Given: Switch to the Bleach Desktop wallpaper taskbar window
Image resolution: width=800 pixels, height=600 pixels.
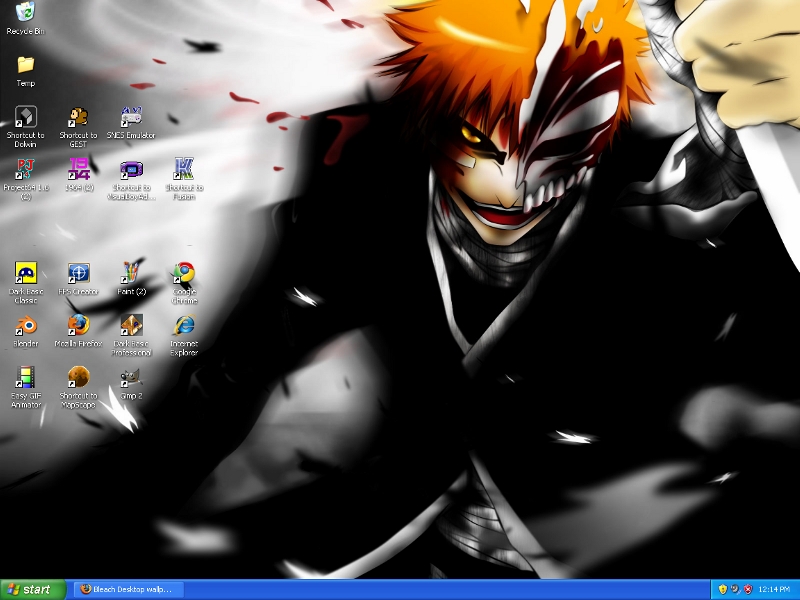Looking at the screenshot, I should [130, 590].
